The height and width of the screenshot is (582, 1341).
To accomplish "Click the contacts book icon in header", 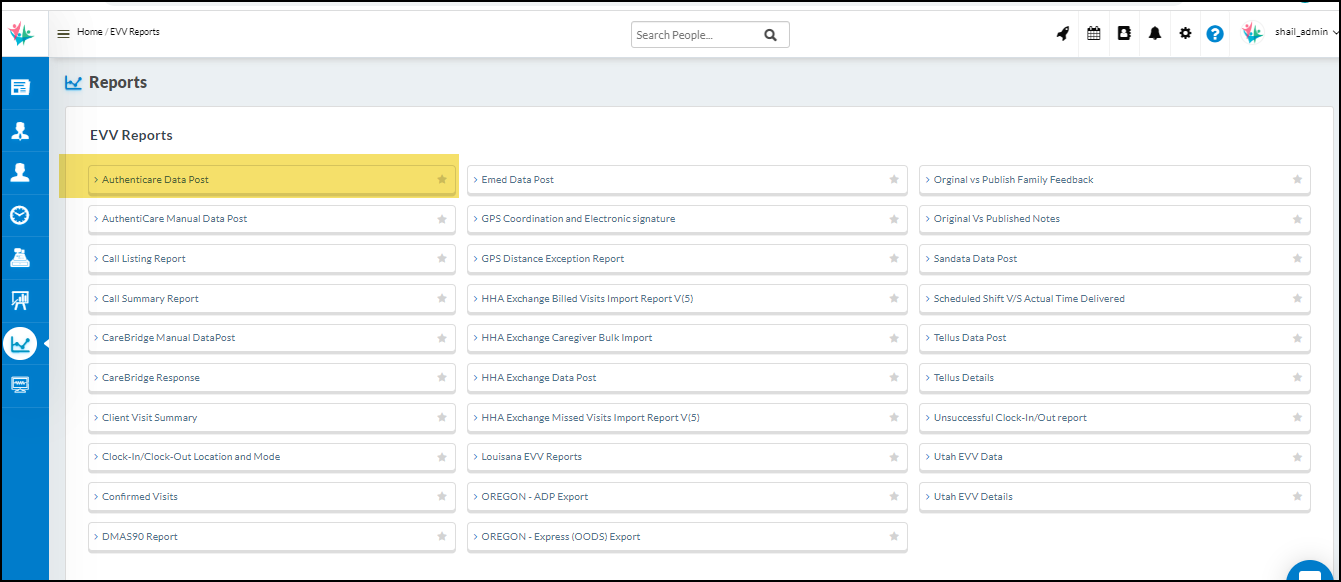I will [1124, 33].
